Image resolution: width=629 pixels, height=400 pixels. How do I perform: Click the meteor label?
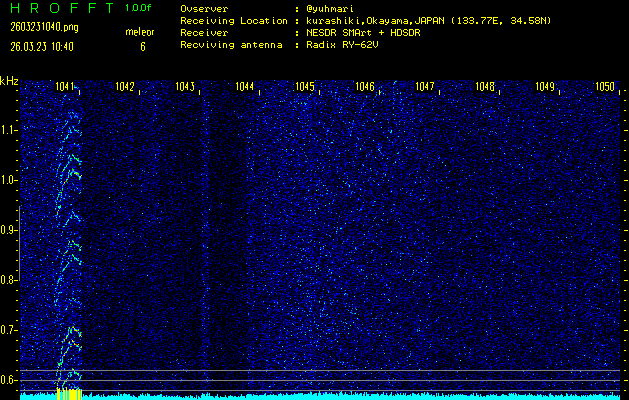pos(140,32)
